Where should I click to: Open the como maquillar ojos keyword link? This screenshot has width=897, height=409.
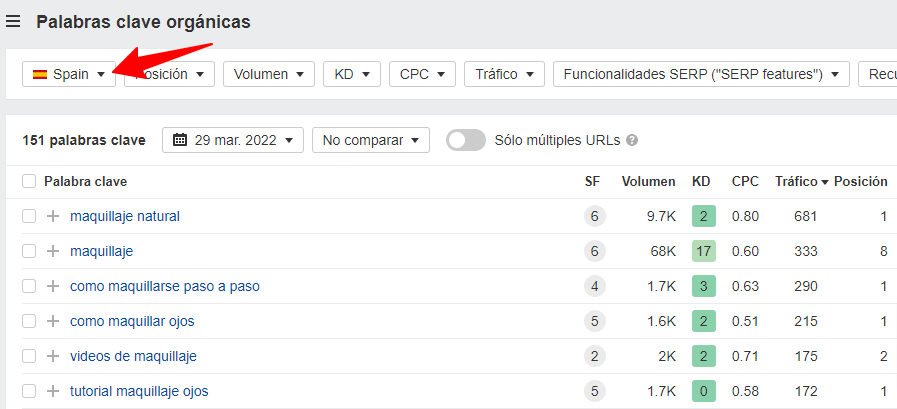(x=132, y=321)
